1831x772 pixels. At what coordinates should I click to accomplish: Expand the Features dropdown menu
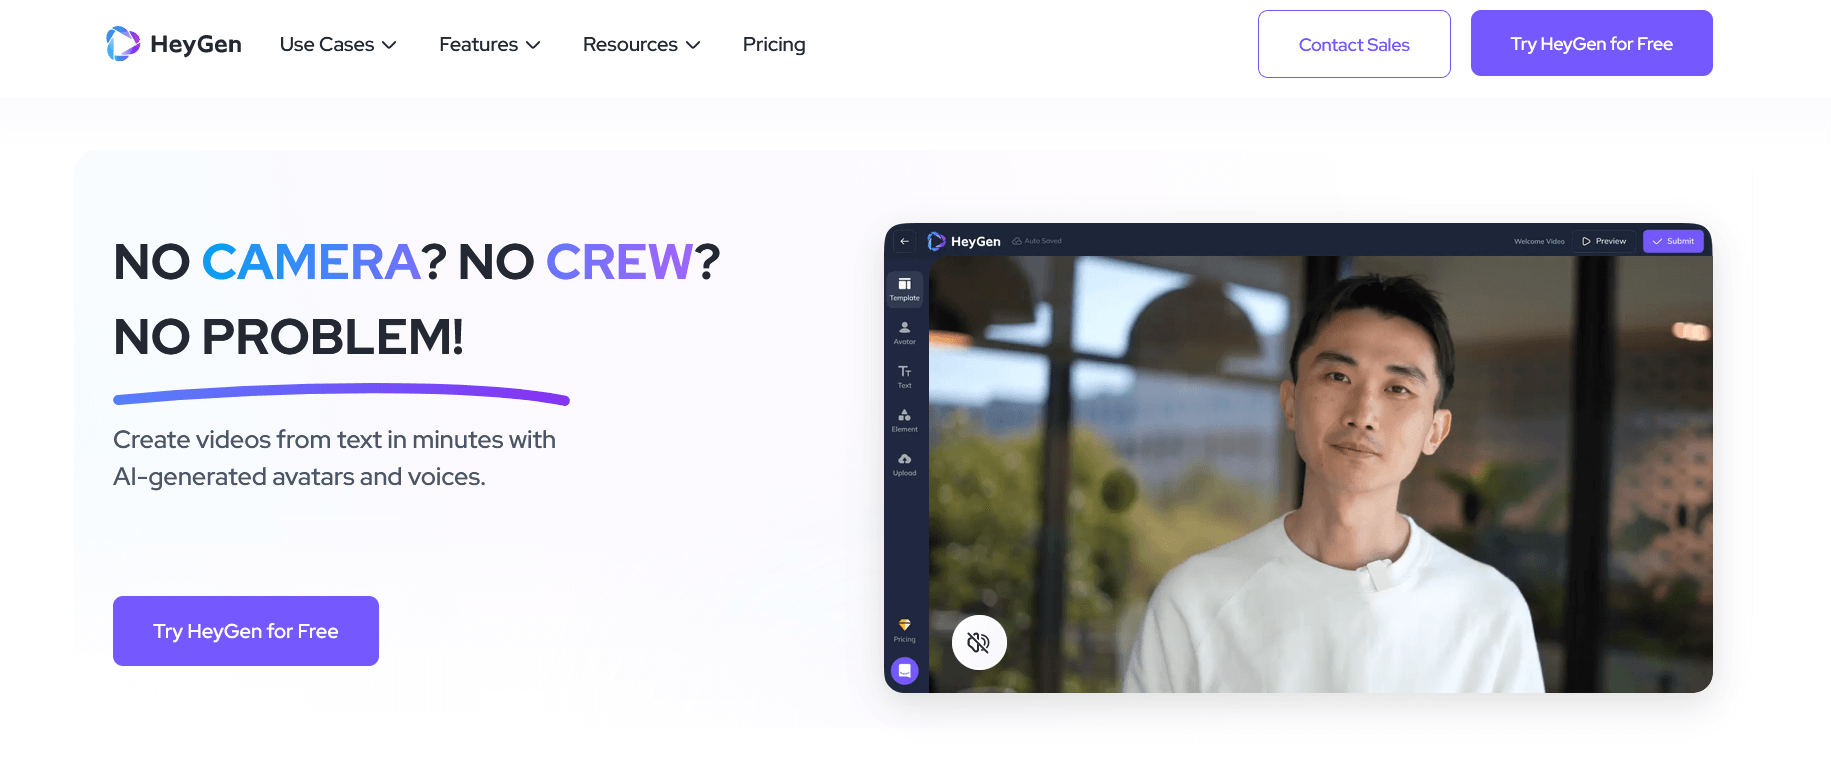[490, 44]
